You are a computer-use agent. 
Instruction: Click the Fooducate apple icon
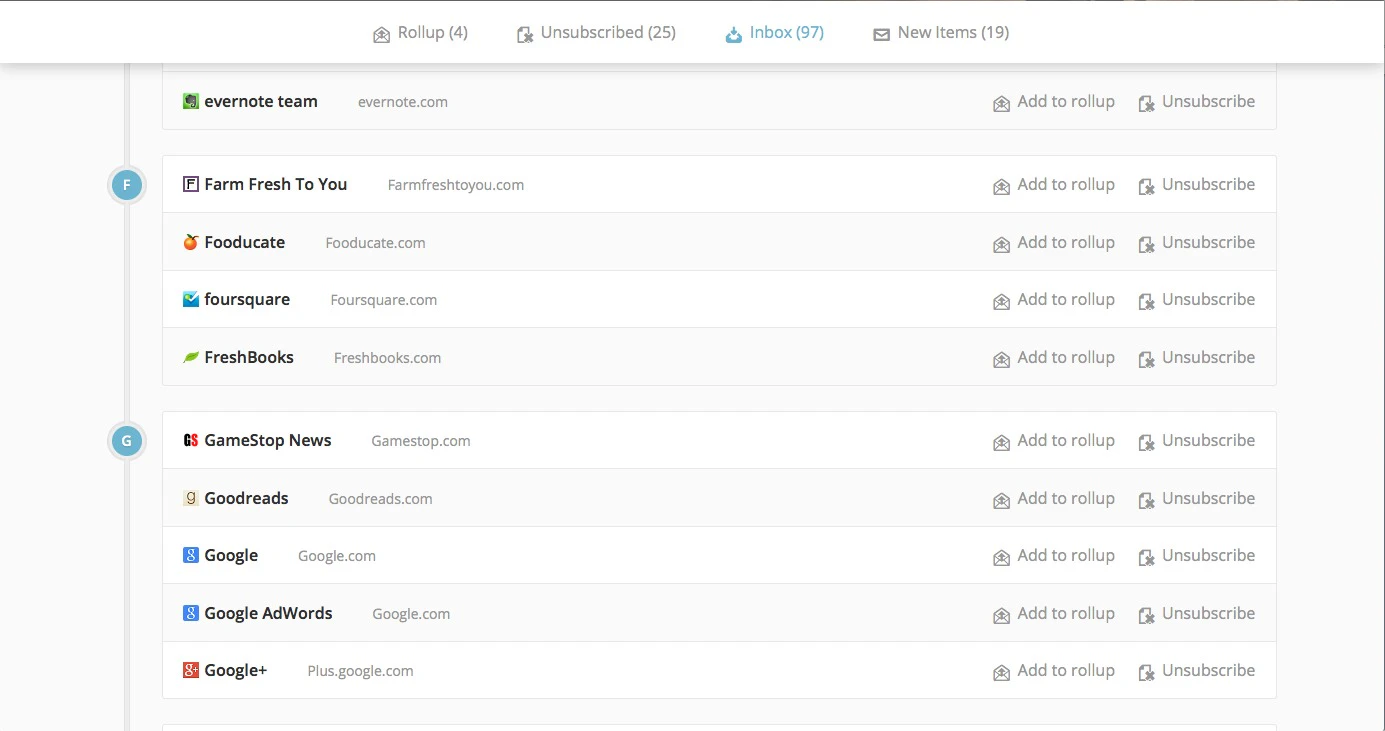[x=190, y=241]
